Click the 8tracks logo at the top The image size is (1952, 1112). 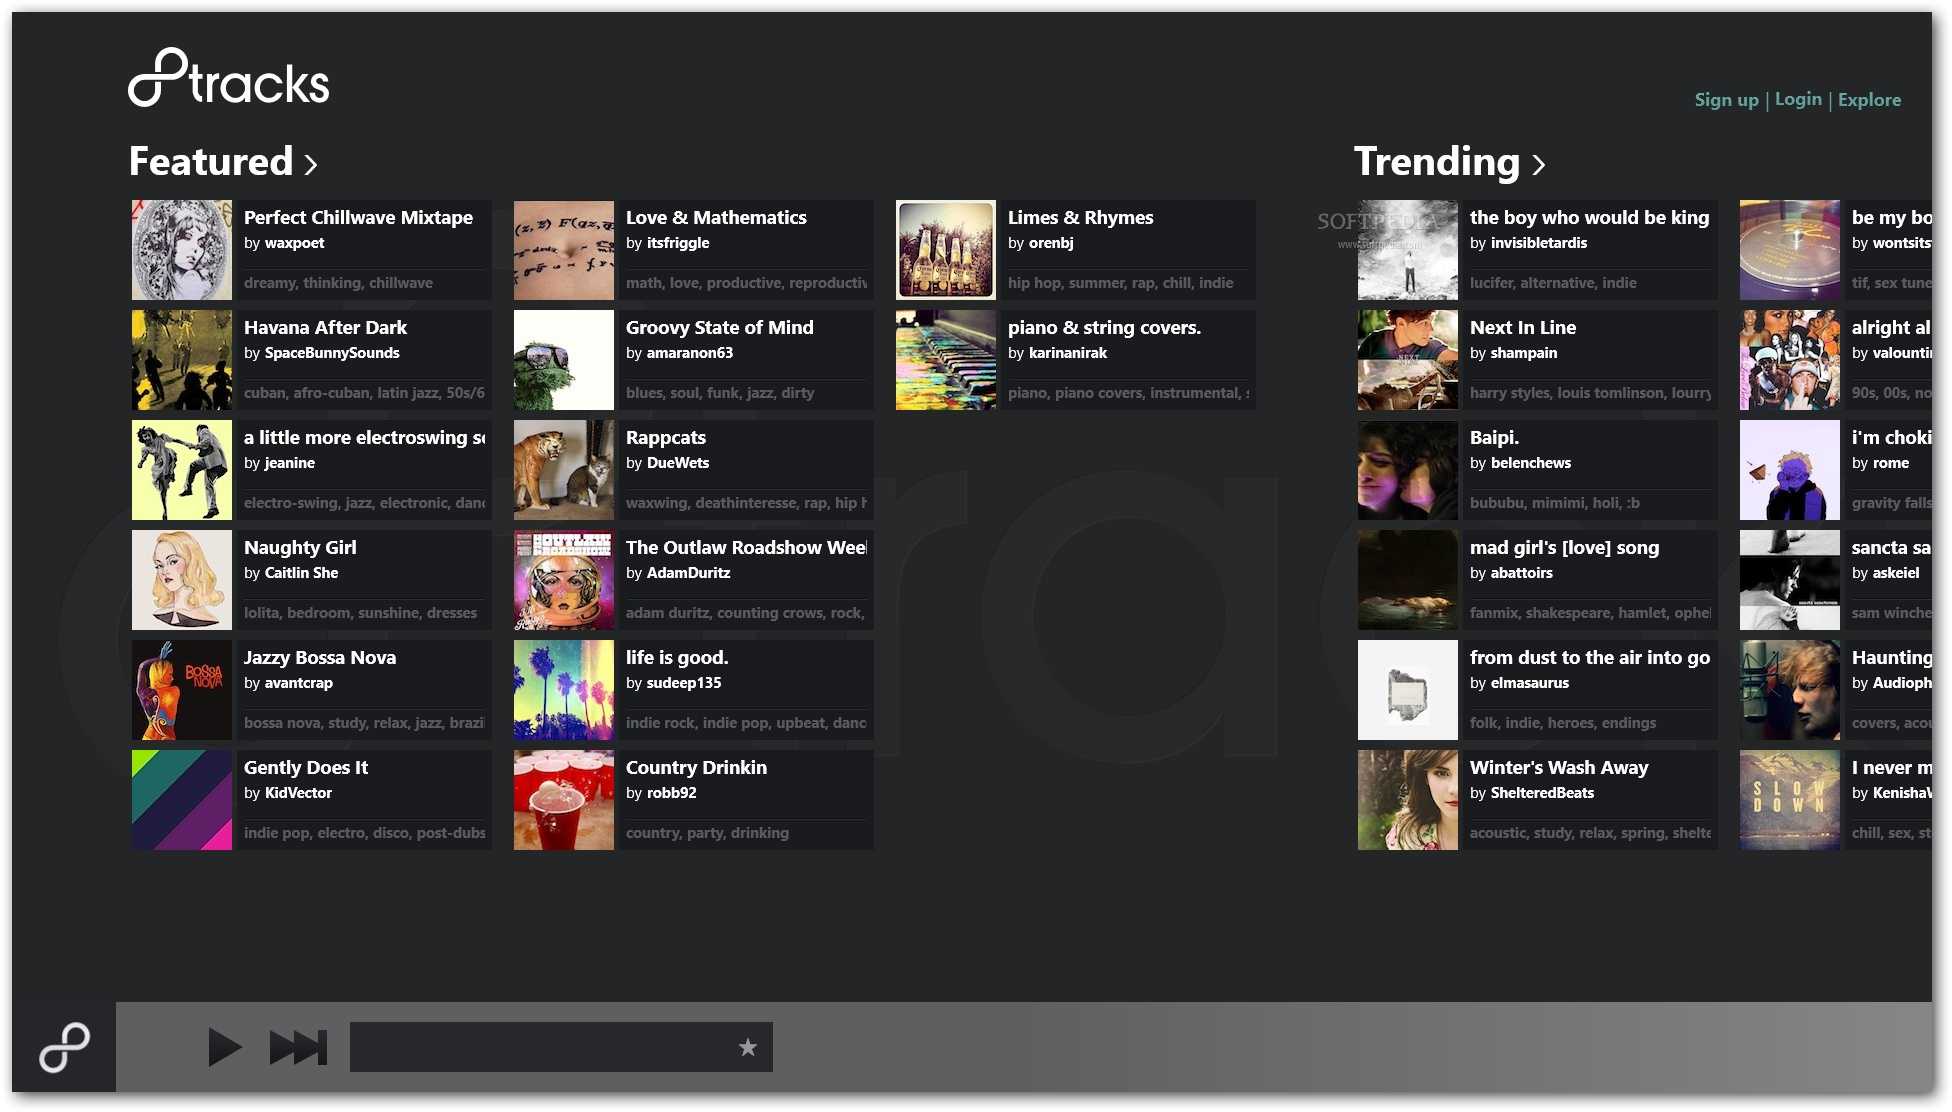click(229, 78)
